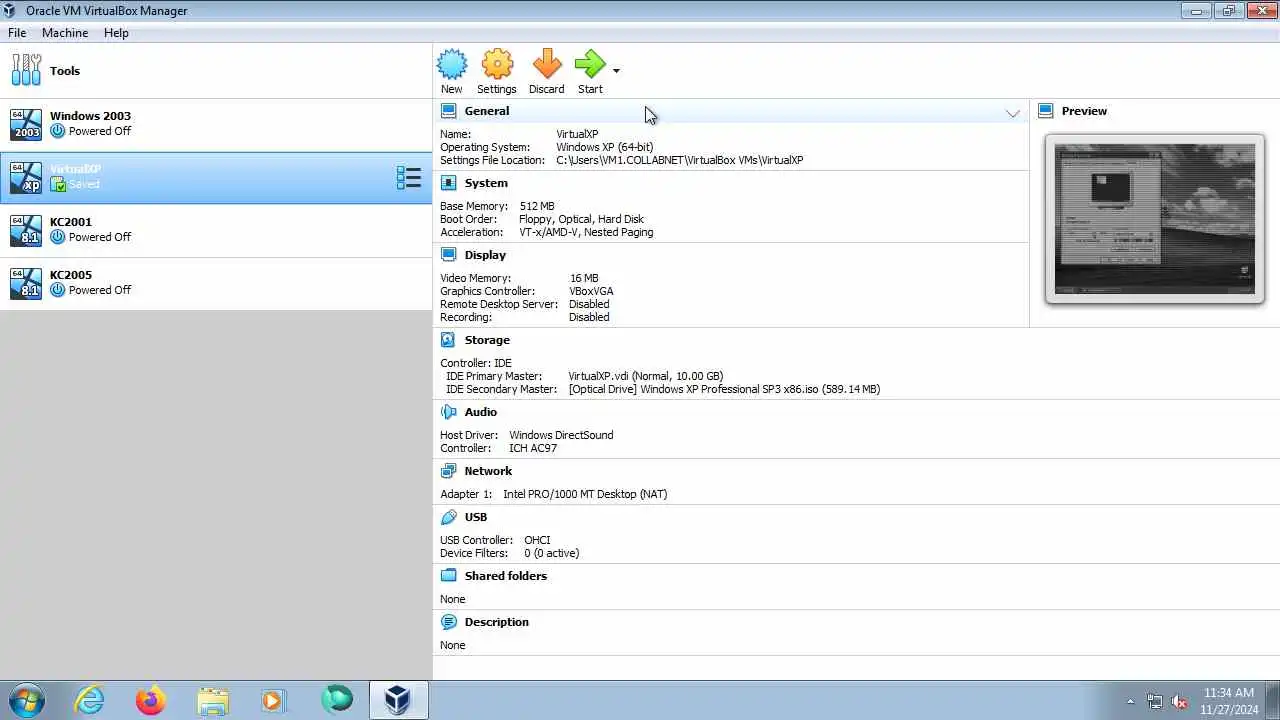Image resolution: width=1280 pixels, height=720 pixels.
Task: Select the KC2005 machine icon
Action: 26,283
